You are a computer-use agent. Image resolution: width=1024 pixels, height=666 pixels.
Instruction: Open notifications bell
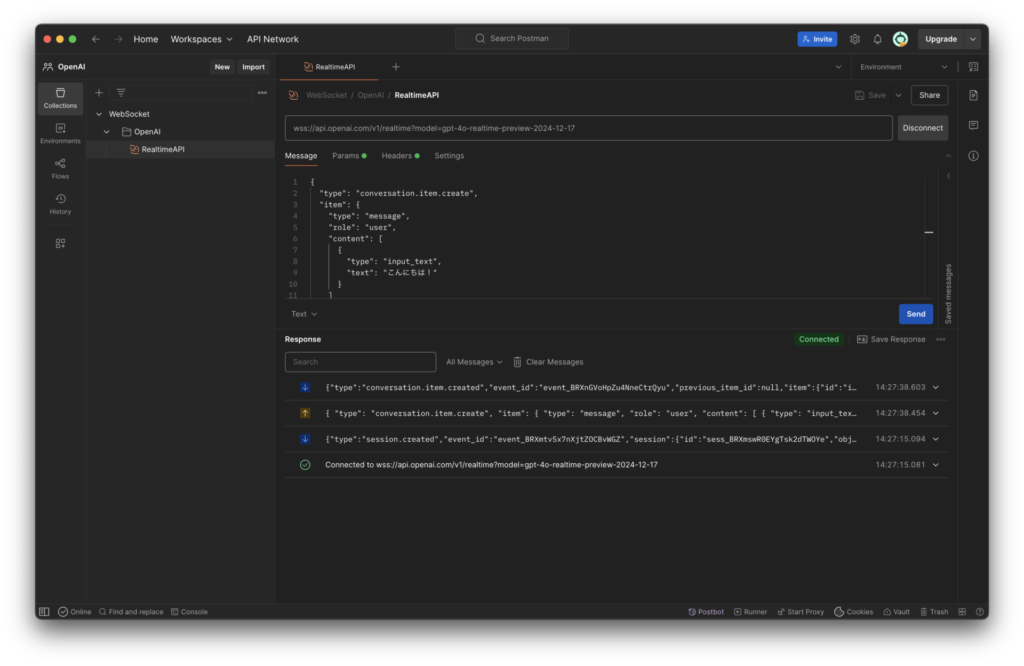pos(877,39)
